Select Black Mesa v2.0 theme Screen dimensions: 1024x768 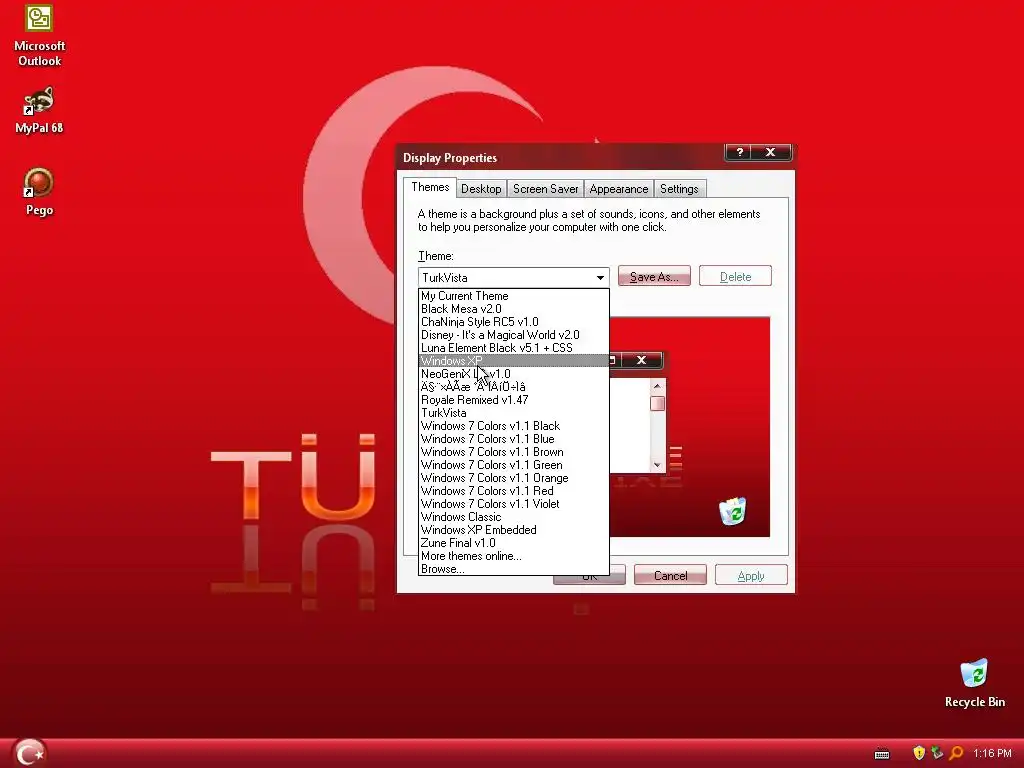tap(513, 309)
